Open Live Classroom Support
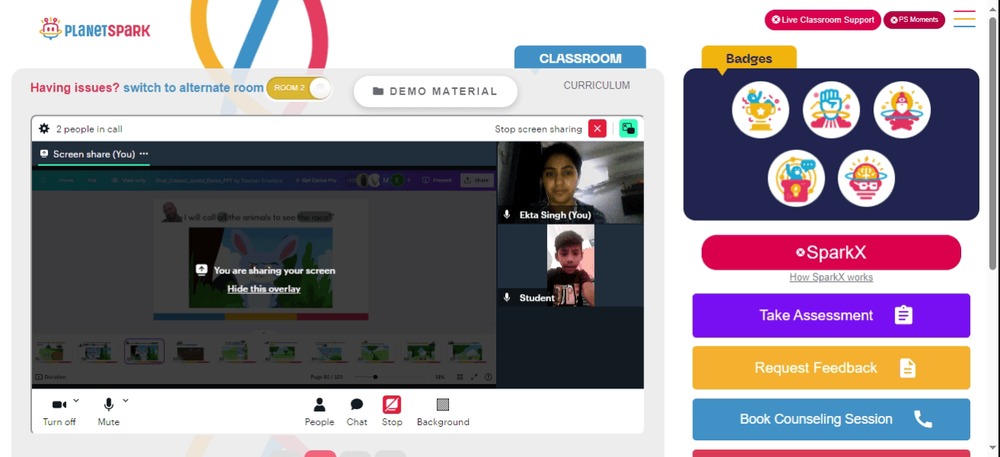The width and height of the screenshot is (1000, 457). pos(823,20)
